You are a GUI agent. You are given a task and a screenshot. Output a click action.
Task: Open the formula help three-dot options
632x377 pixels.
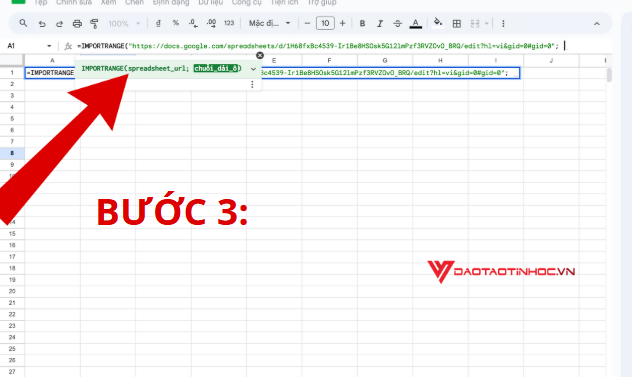pos(252,84)
